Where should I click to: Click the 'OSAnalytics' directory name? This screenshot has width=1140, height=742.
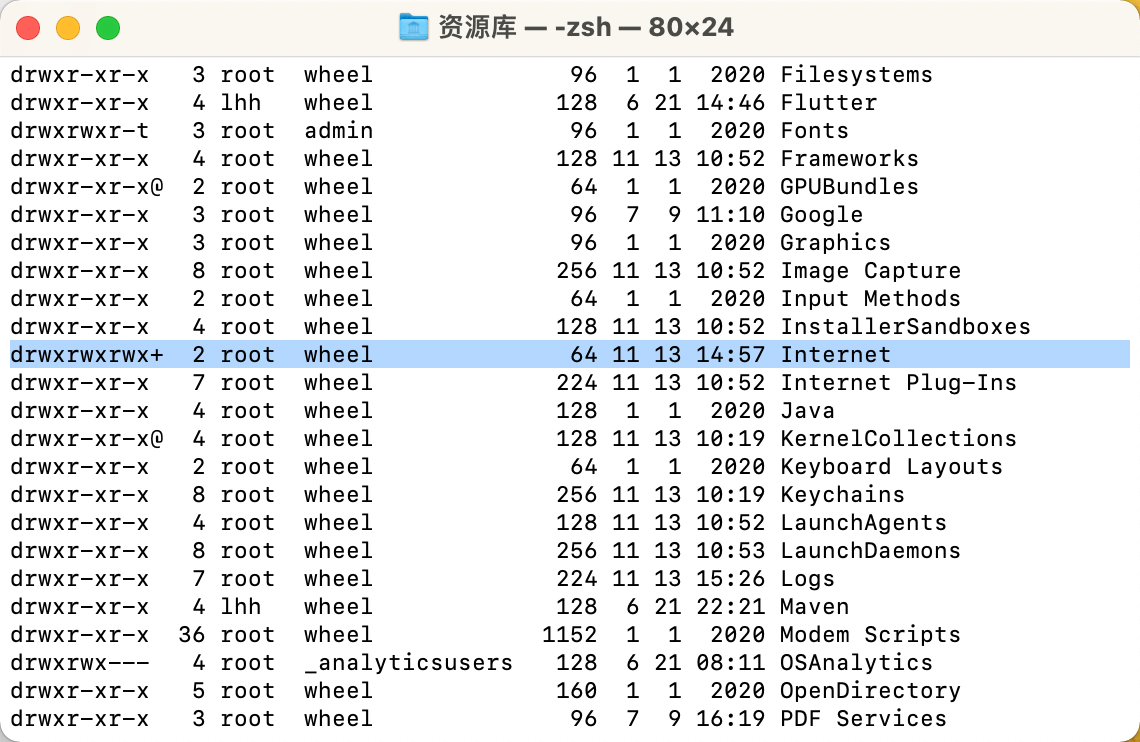click(856, 663)
